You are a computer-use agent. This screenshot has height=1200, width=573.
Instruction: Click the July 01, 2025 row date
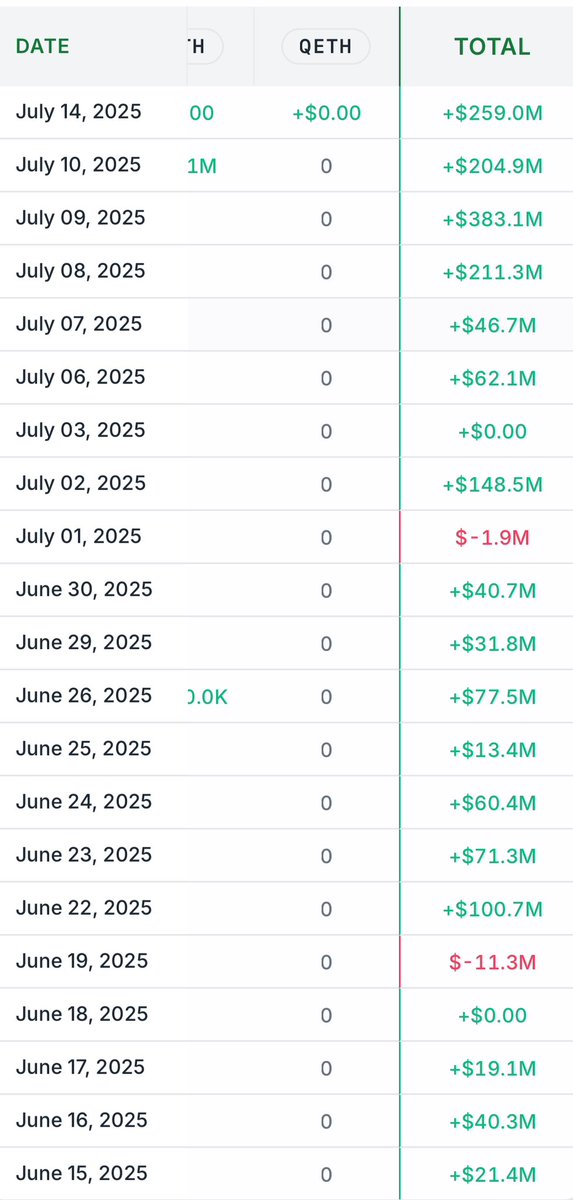point(79,536)
